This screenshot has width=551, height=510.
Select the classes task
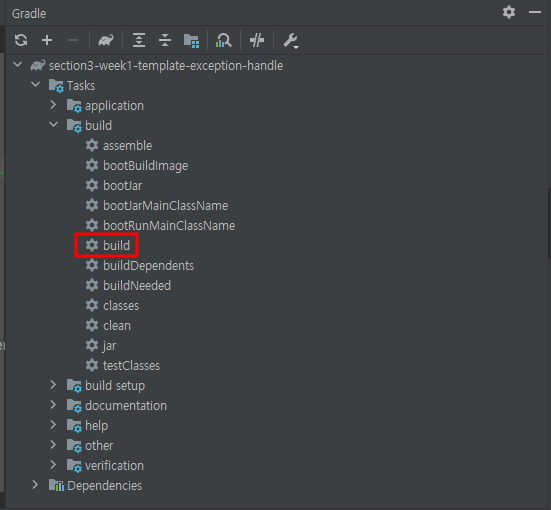pyautogui.click(x=121, y=306)
